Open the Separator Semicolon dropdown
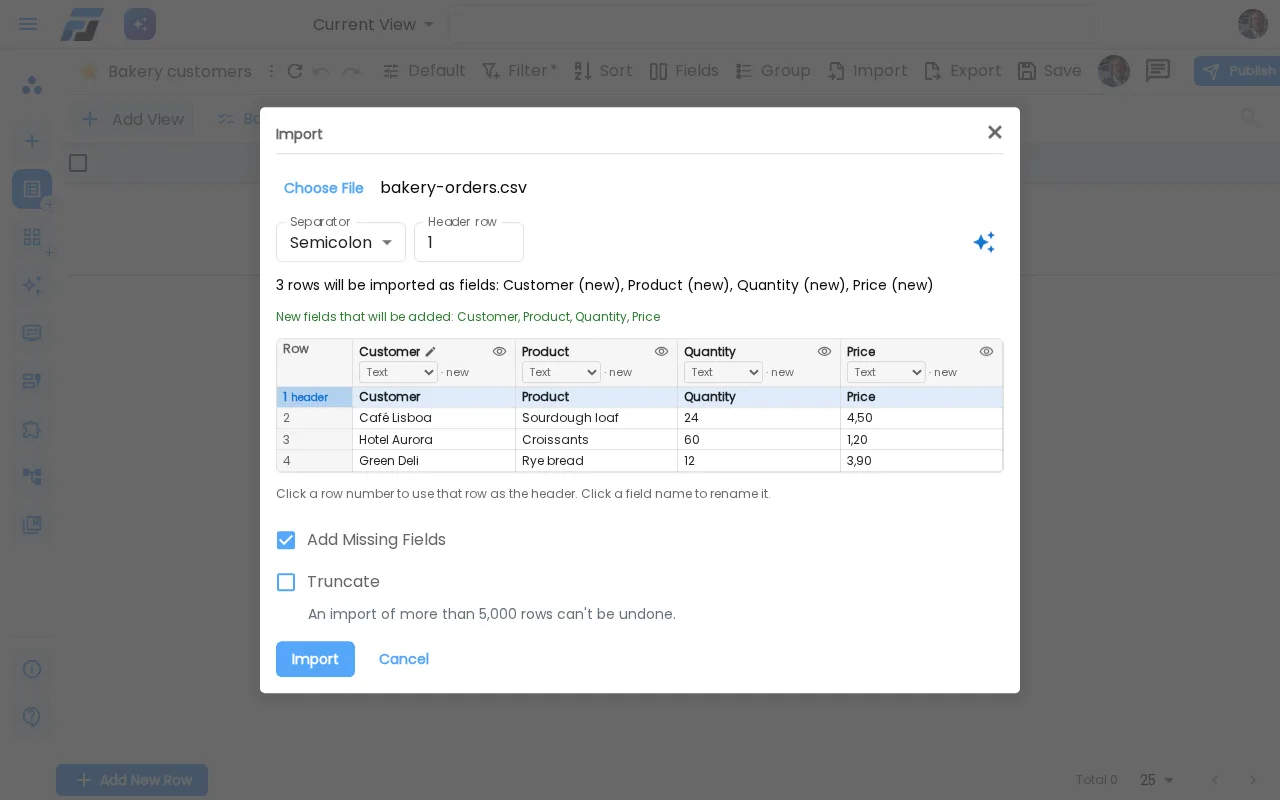 click(x=341, y=242)
